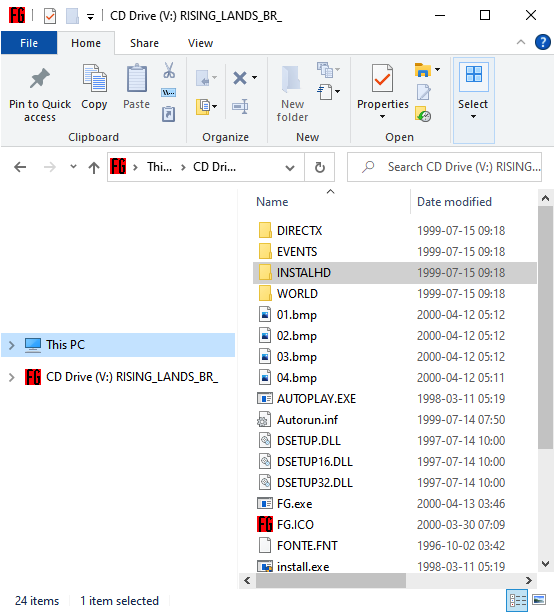Click the Search CD Drive box
The image size is (555, 613).
pos(444,167)
